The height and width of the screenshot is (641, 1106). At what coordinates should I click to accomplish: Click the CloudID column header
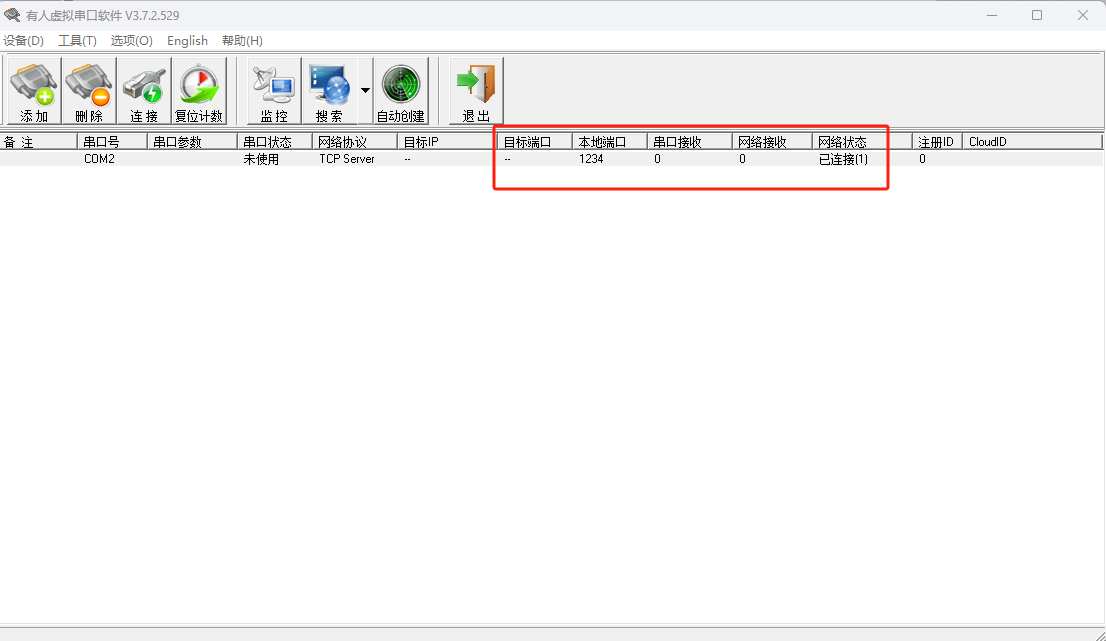(x=1033, y=142)
